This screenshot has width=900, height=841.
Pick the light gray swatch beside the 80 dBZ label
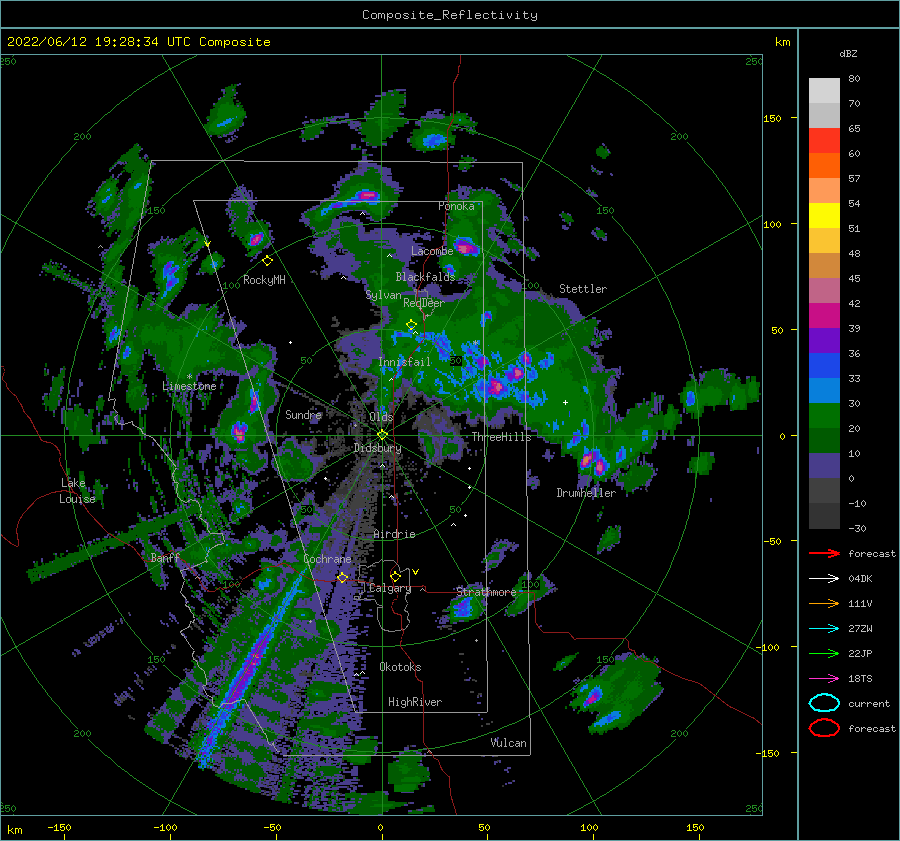pyautogui.click(x=824, y=90)
